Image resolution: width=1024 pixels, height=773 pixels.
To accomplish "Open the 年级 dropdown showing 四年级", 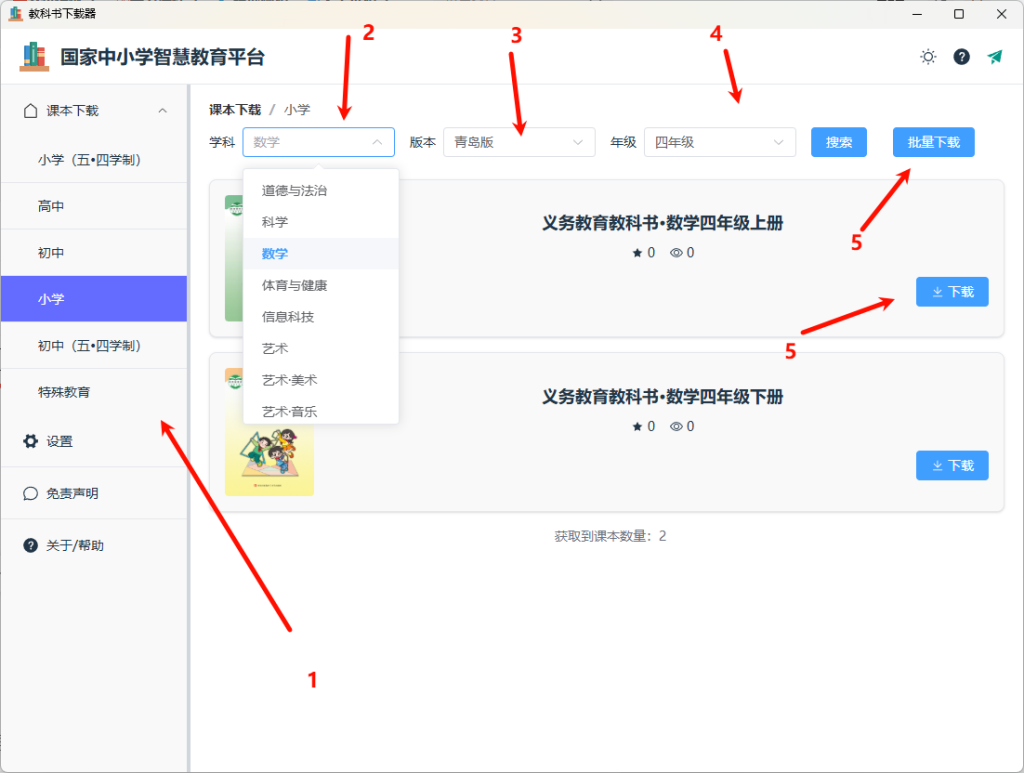I will (719, 142).
